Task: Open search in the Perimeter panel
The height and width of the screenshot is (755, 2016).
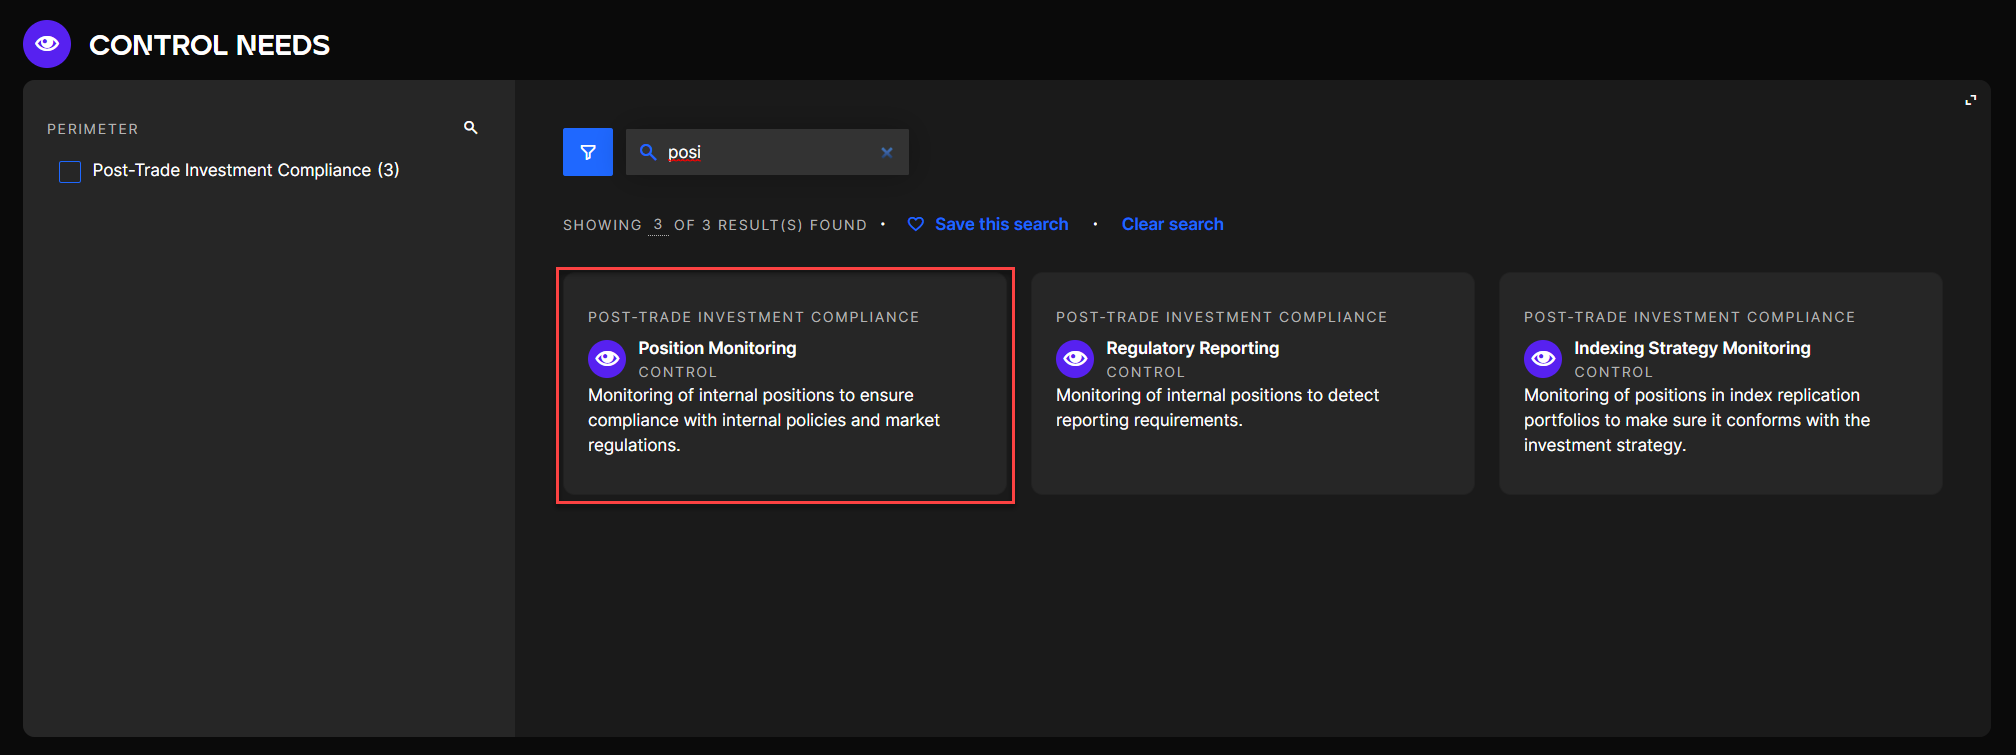Action: click(470, 128)
